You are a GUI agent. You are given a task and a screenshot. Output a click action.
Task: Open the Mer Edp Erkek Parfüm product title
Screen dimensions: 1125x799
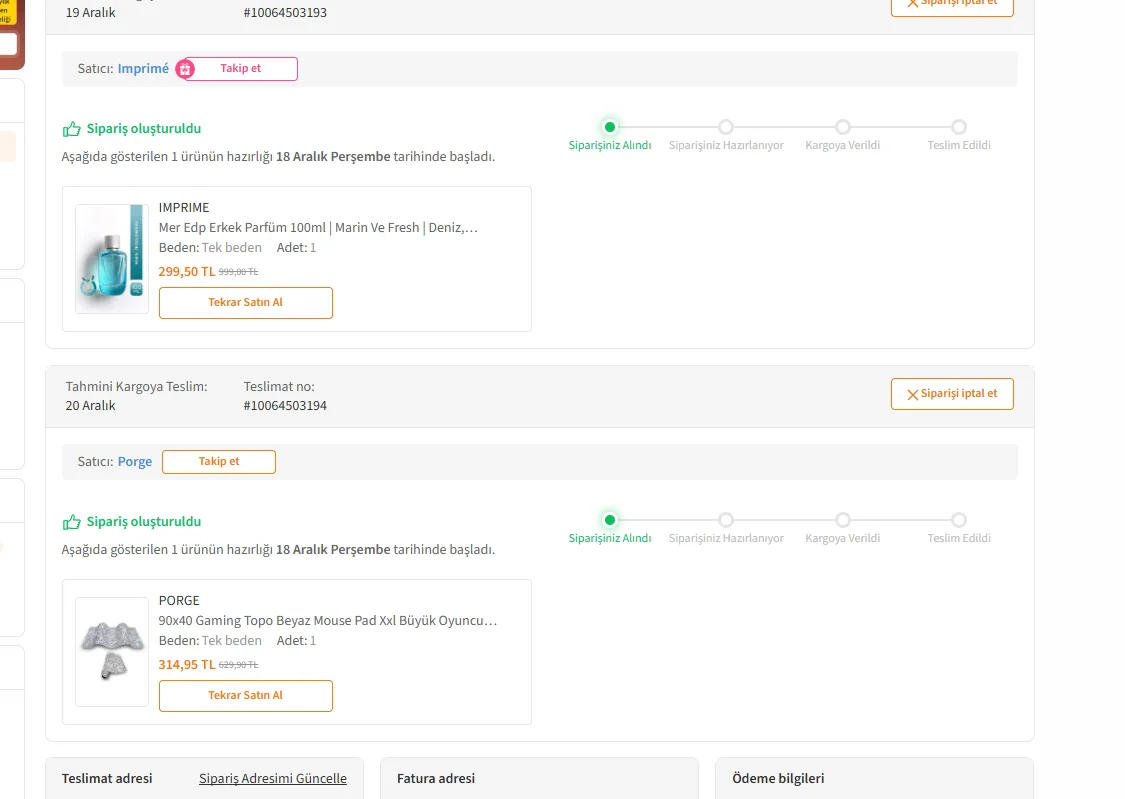pos(318,228)
